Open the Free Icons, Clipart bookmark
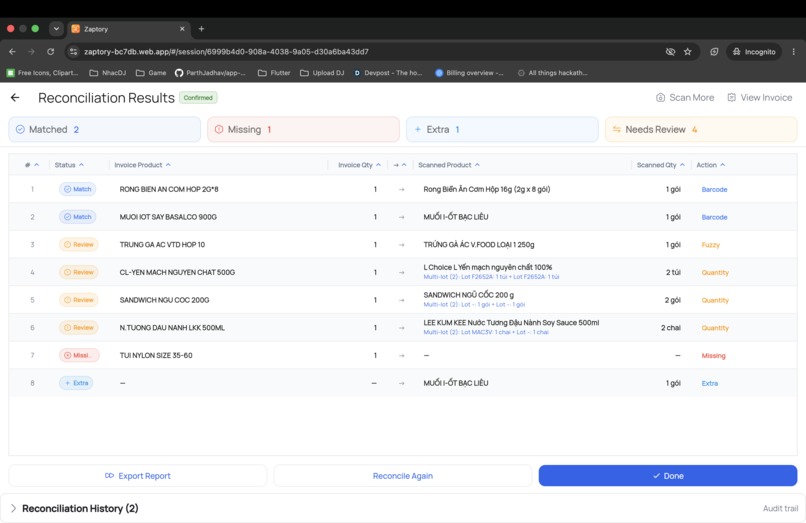The image size is (806, 523). point(43,73)
